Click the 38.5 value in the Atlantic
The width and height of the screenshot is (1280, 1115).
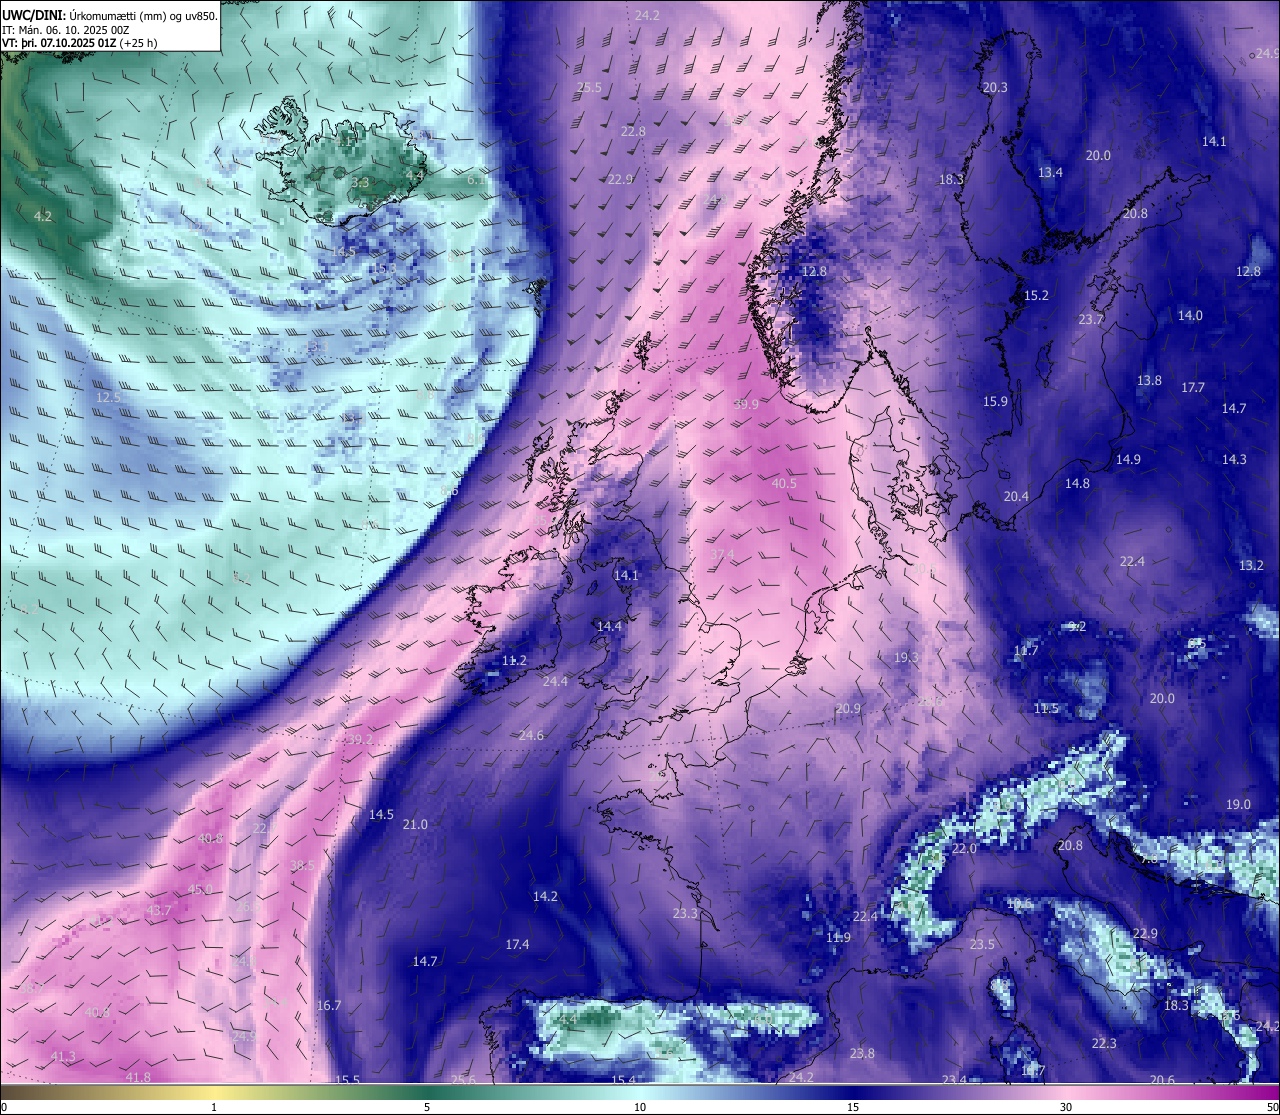(x=302, y=865)
